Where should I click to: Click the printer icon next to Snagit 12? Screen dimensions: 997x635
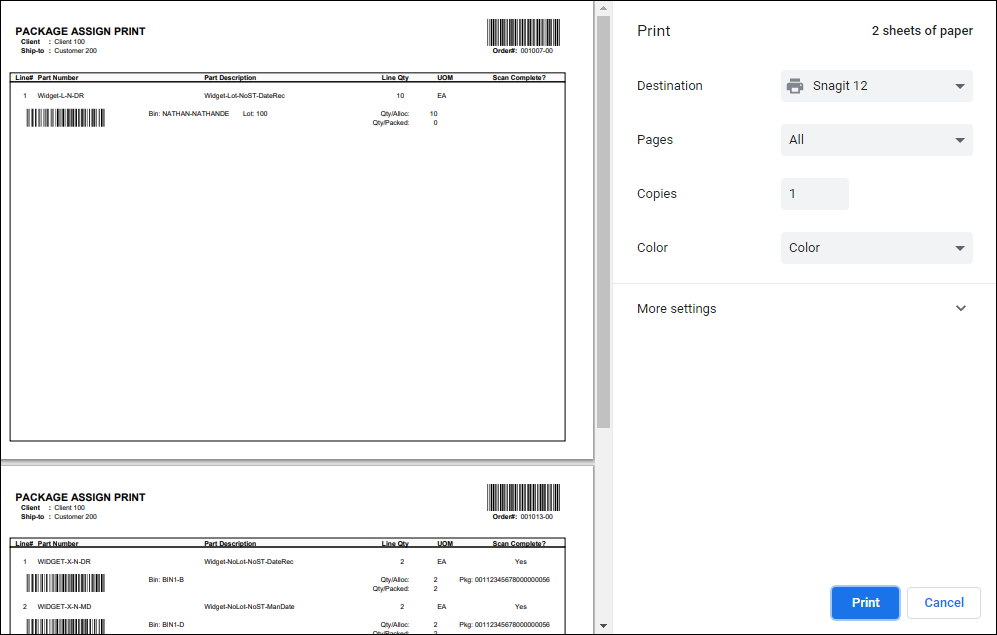795,86
